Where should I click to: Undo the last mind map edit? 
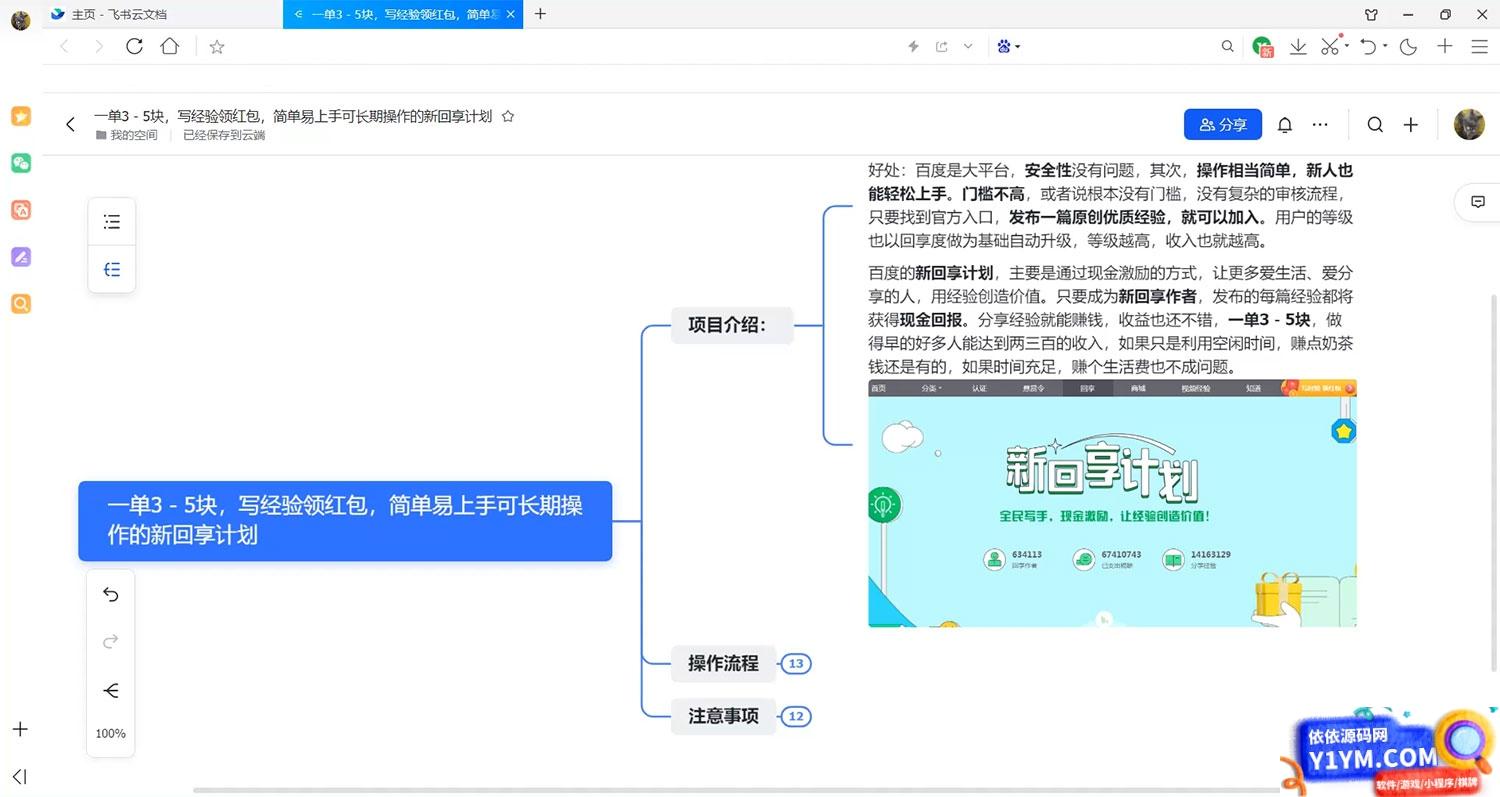pyautogui.click(x=111, y=595)
